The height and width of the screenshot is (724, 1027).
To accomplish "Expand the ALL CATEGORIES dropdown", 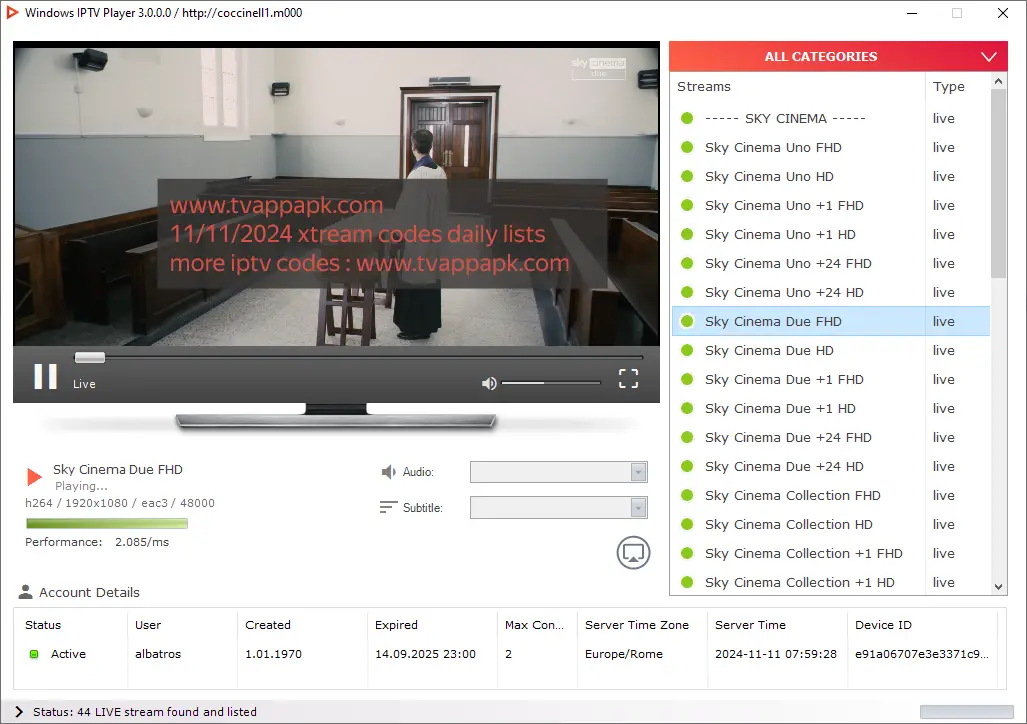I will coord(838,56).
